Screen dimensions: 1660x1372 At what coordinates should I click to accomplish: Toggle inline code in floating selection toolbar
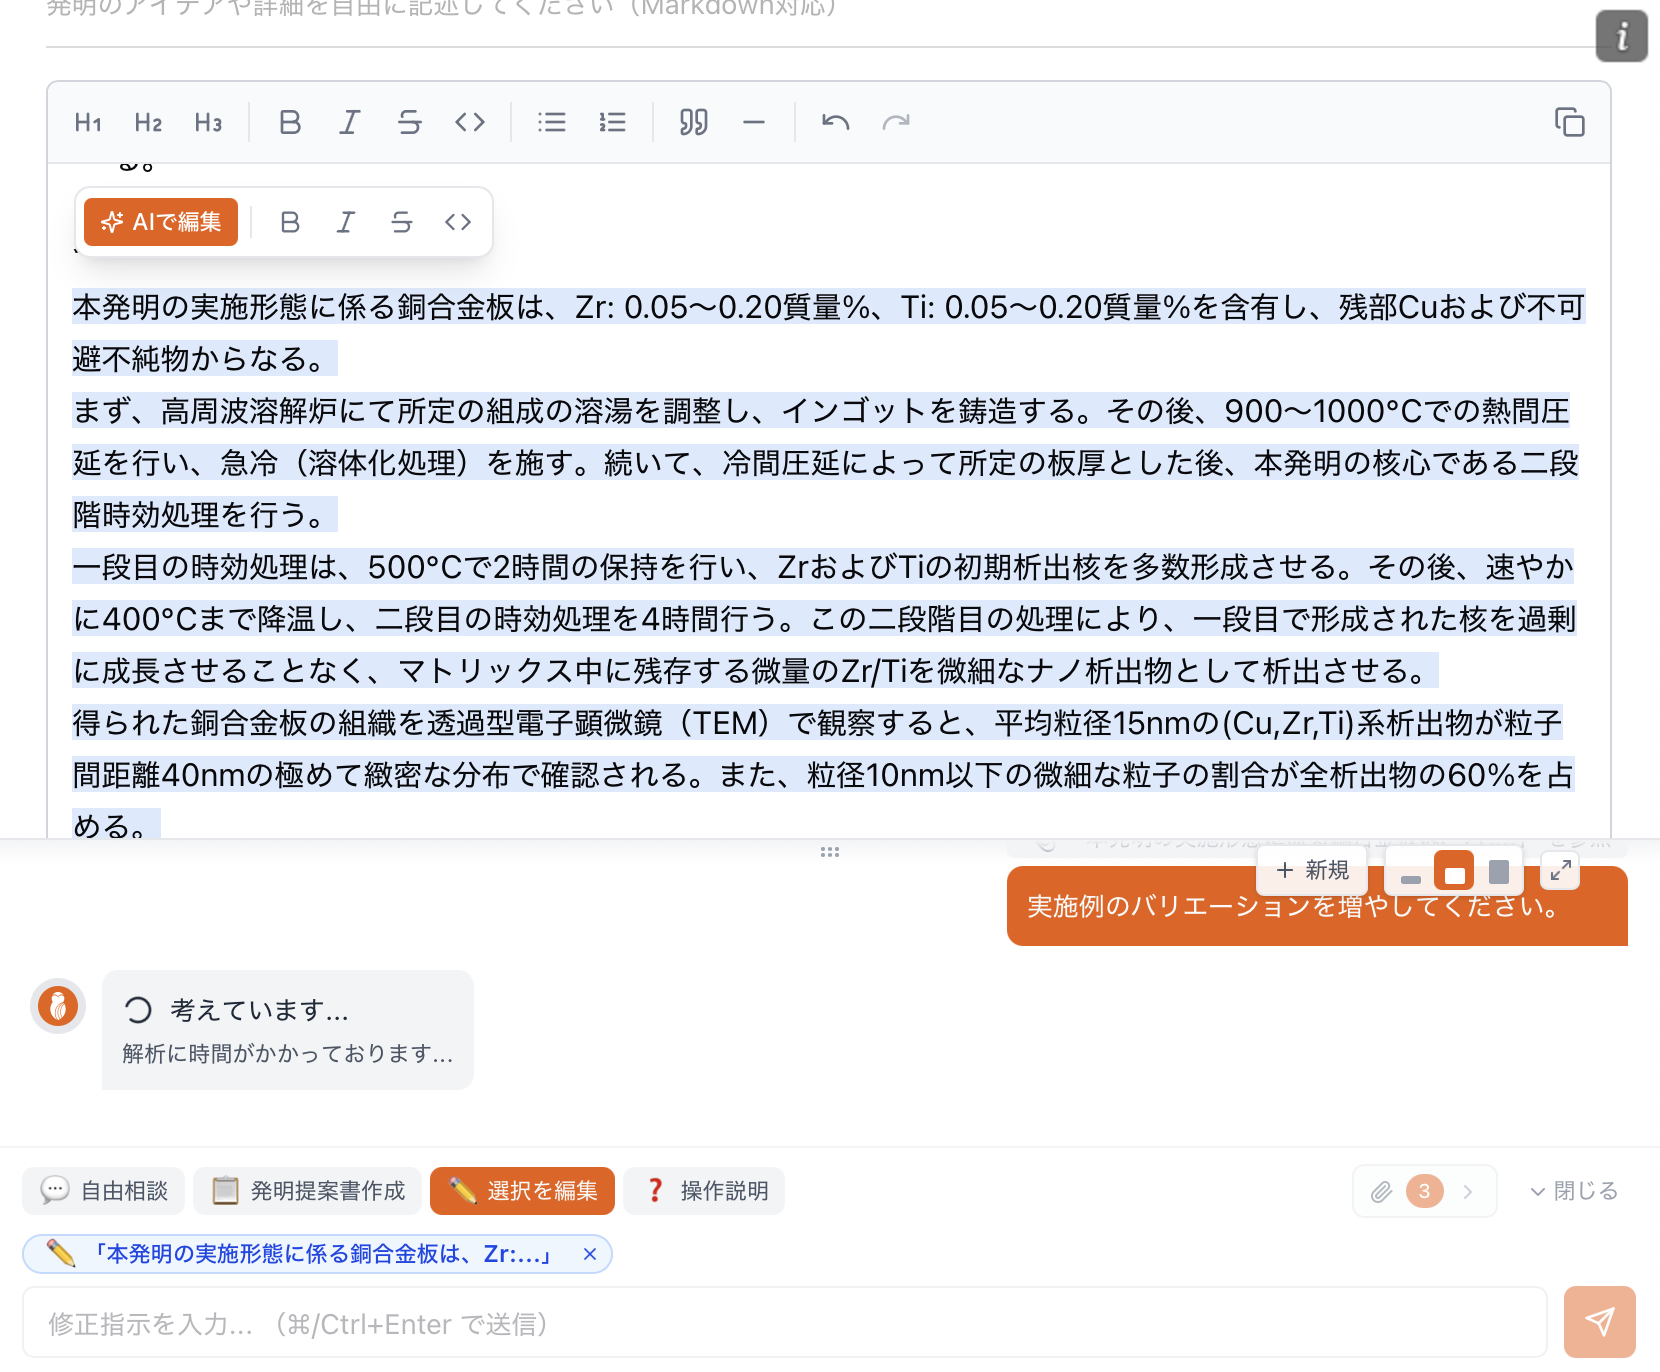(x=458, y=222)
